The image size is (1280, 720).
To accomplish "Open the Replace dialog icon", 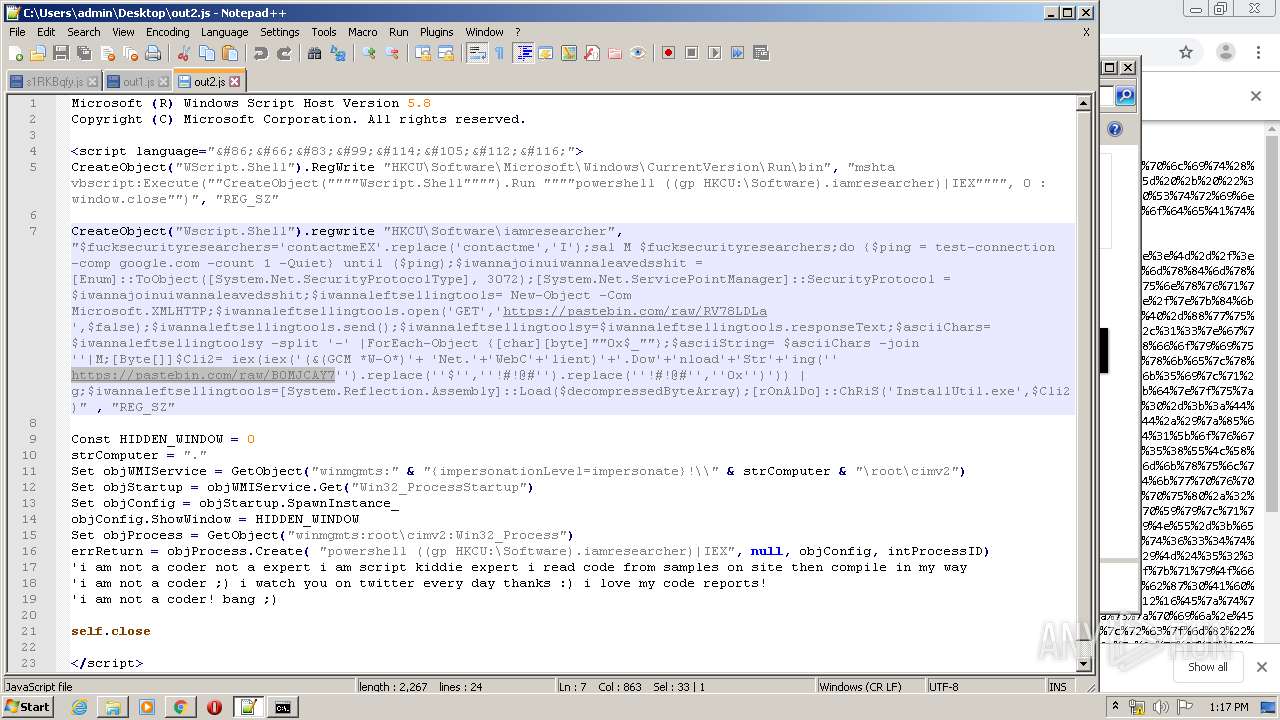I will tap(338, 53).
